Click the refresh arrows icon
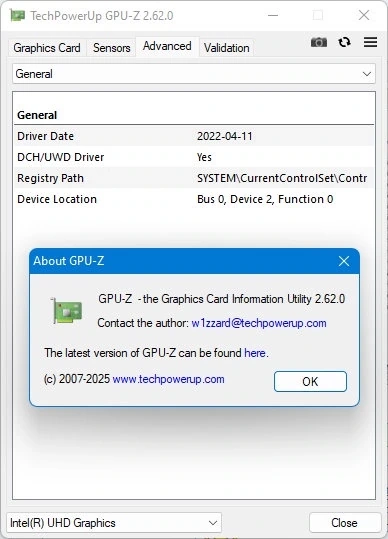Screen dimensions: 388x539 point(344,42)
